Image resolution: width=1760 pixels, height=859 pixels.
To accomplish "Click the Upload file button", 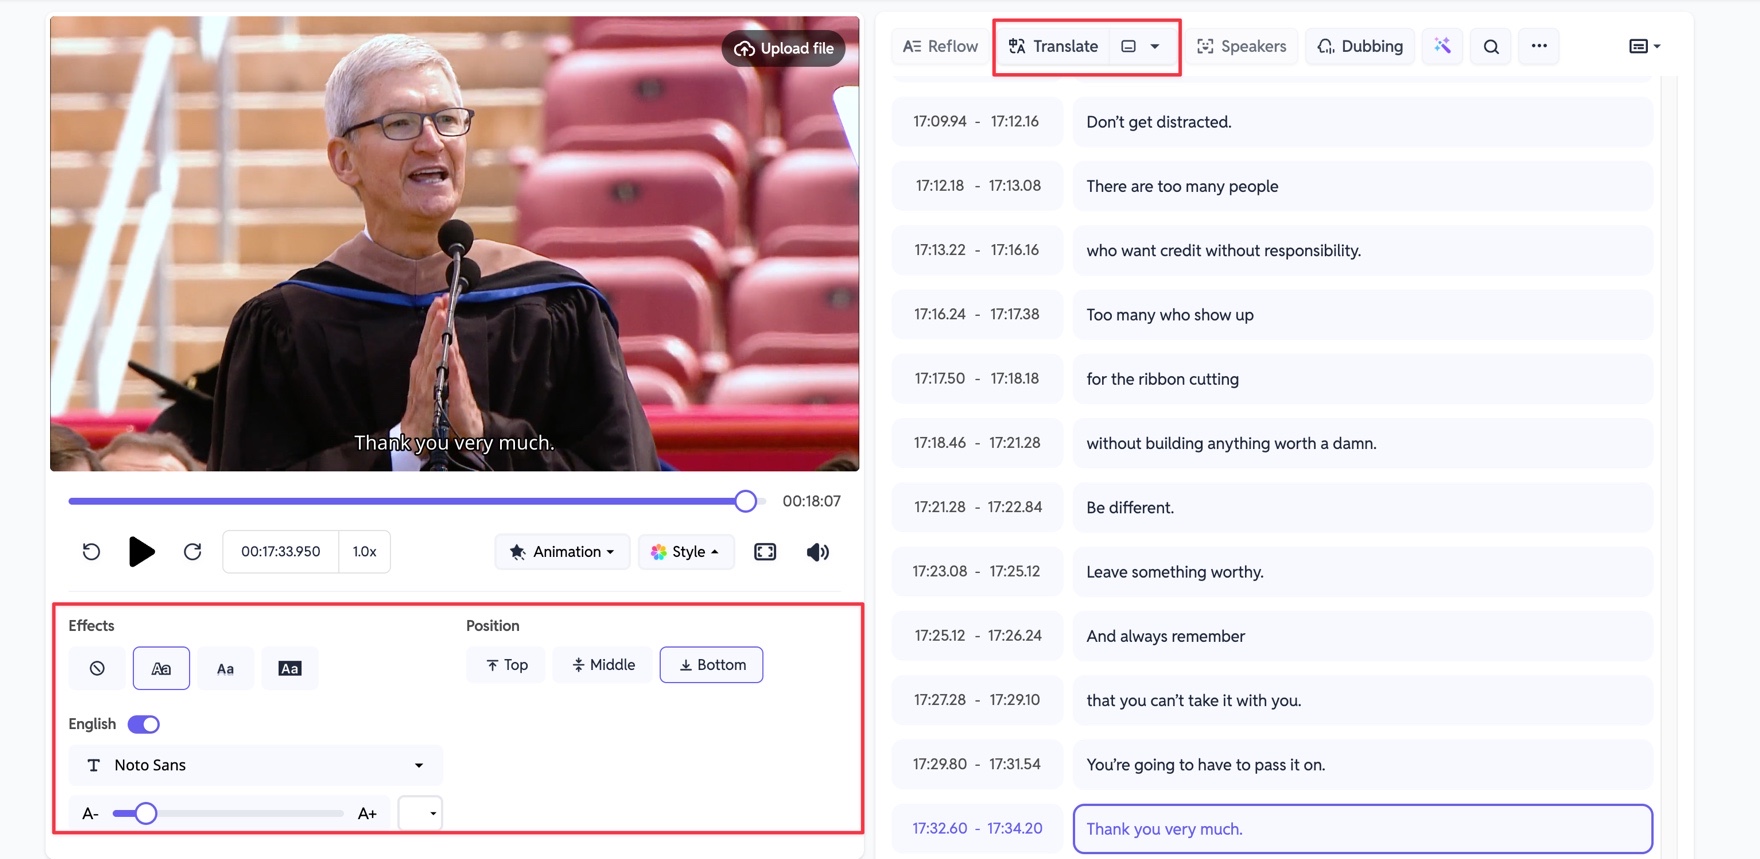I will [784, 48].
